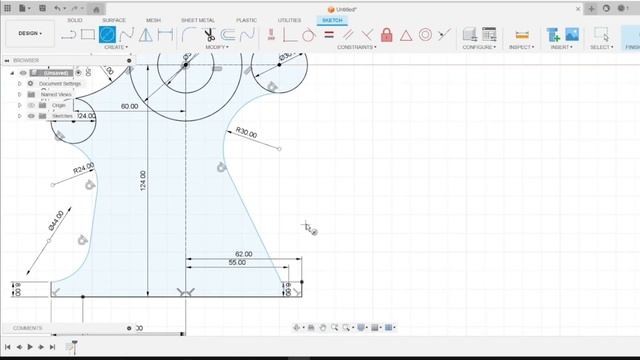Switch to the PLASTIC tab
The width and height of the screenshot is (640, 360).
247,20
